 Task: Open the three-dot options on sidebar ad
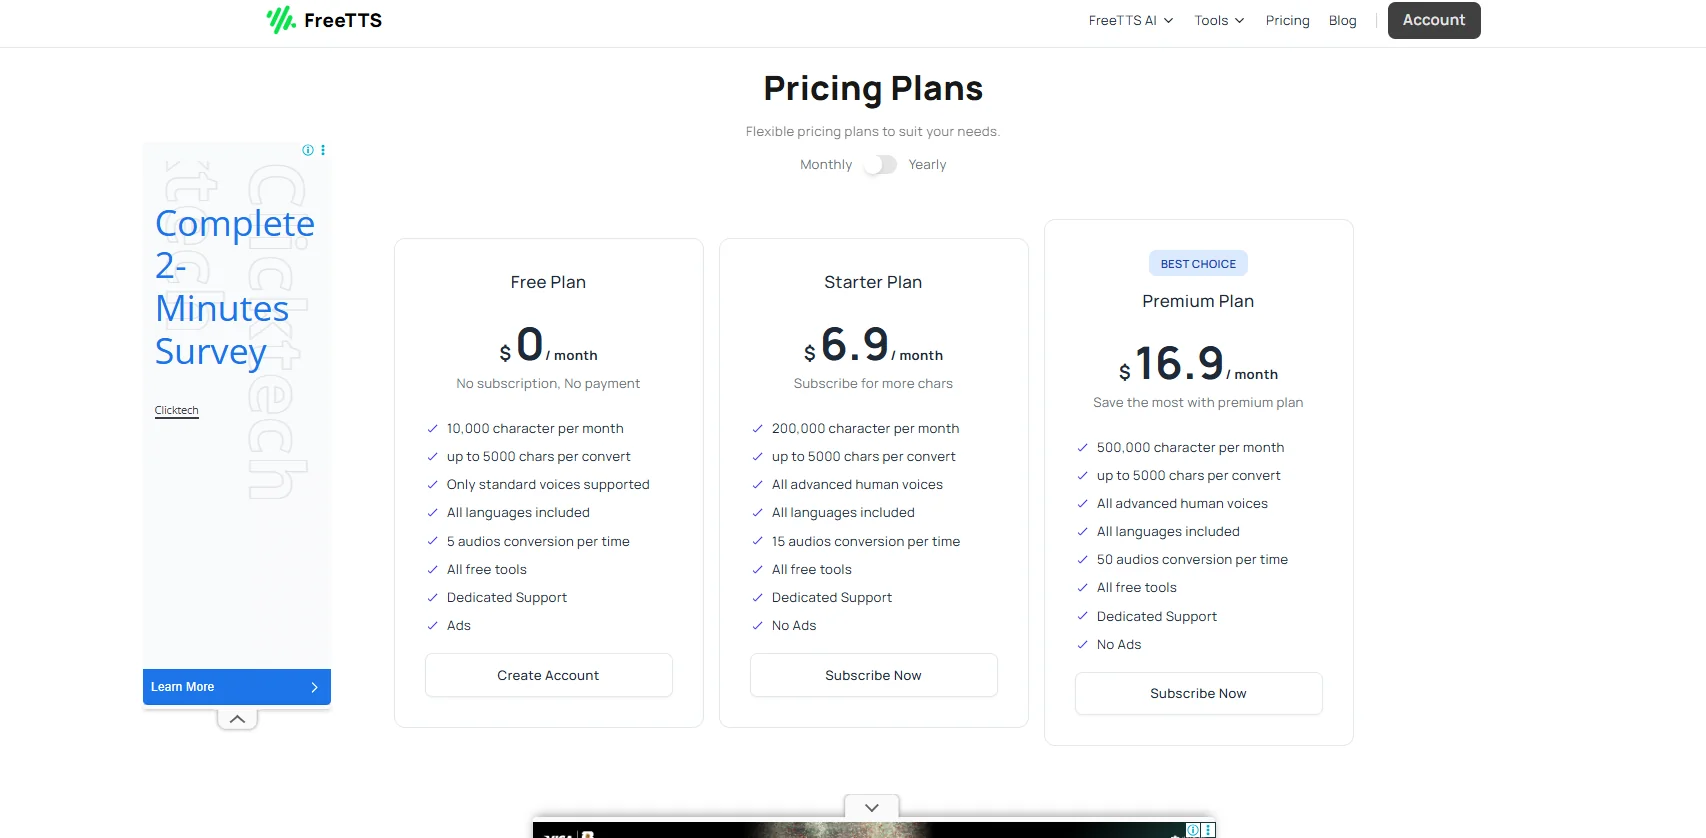[323, 150]
